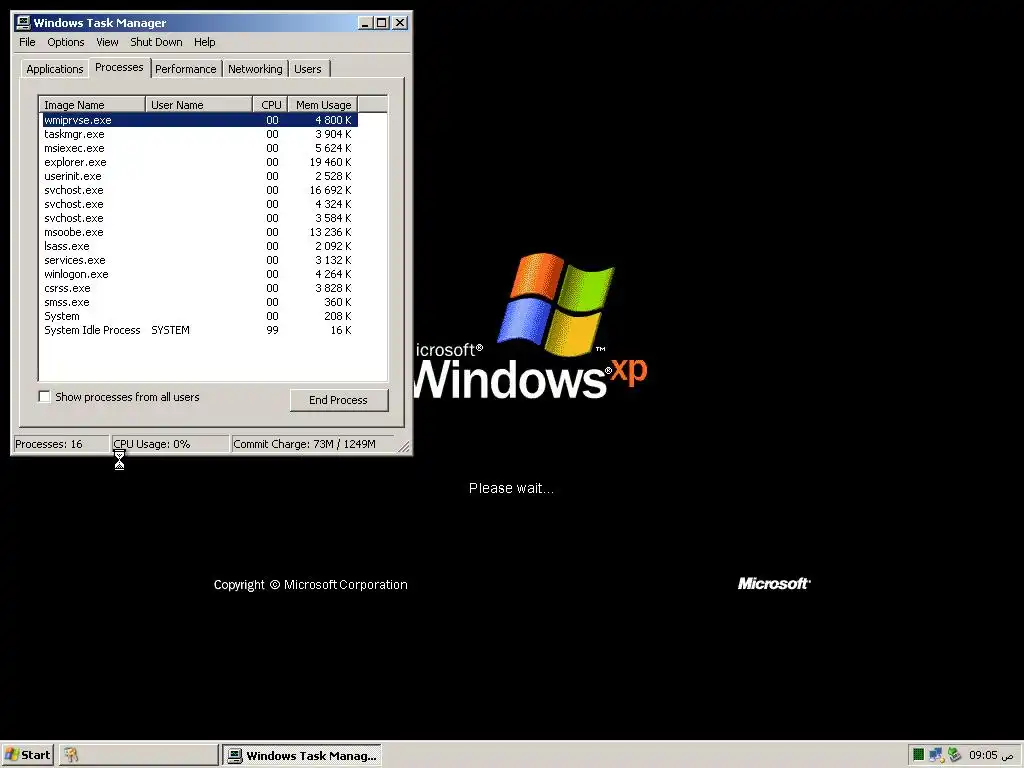Select the System process using 208 K
This screenshot has height=768, width=1024.
pyautogui.click(x=199, y=316)
